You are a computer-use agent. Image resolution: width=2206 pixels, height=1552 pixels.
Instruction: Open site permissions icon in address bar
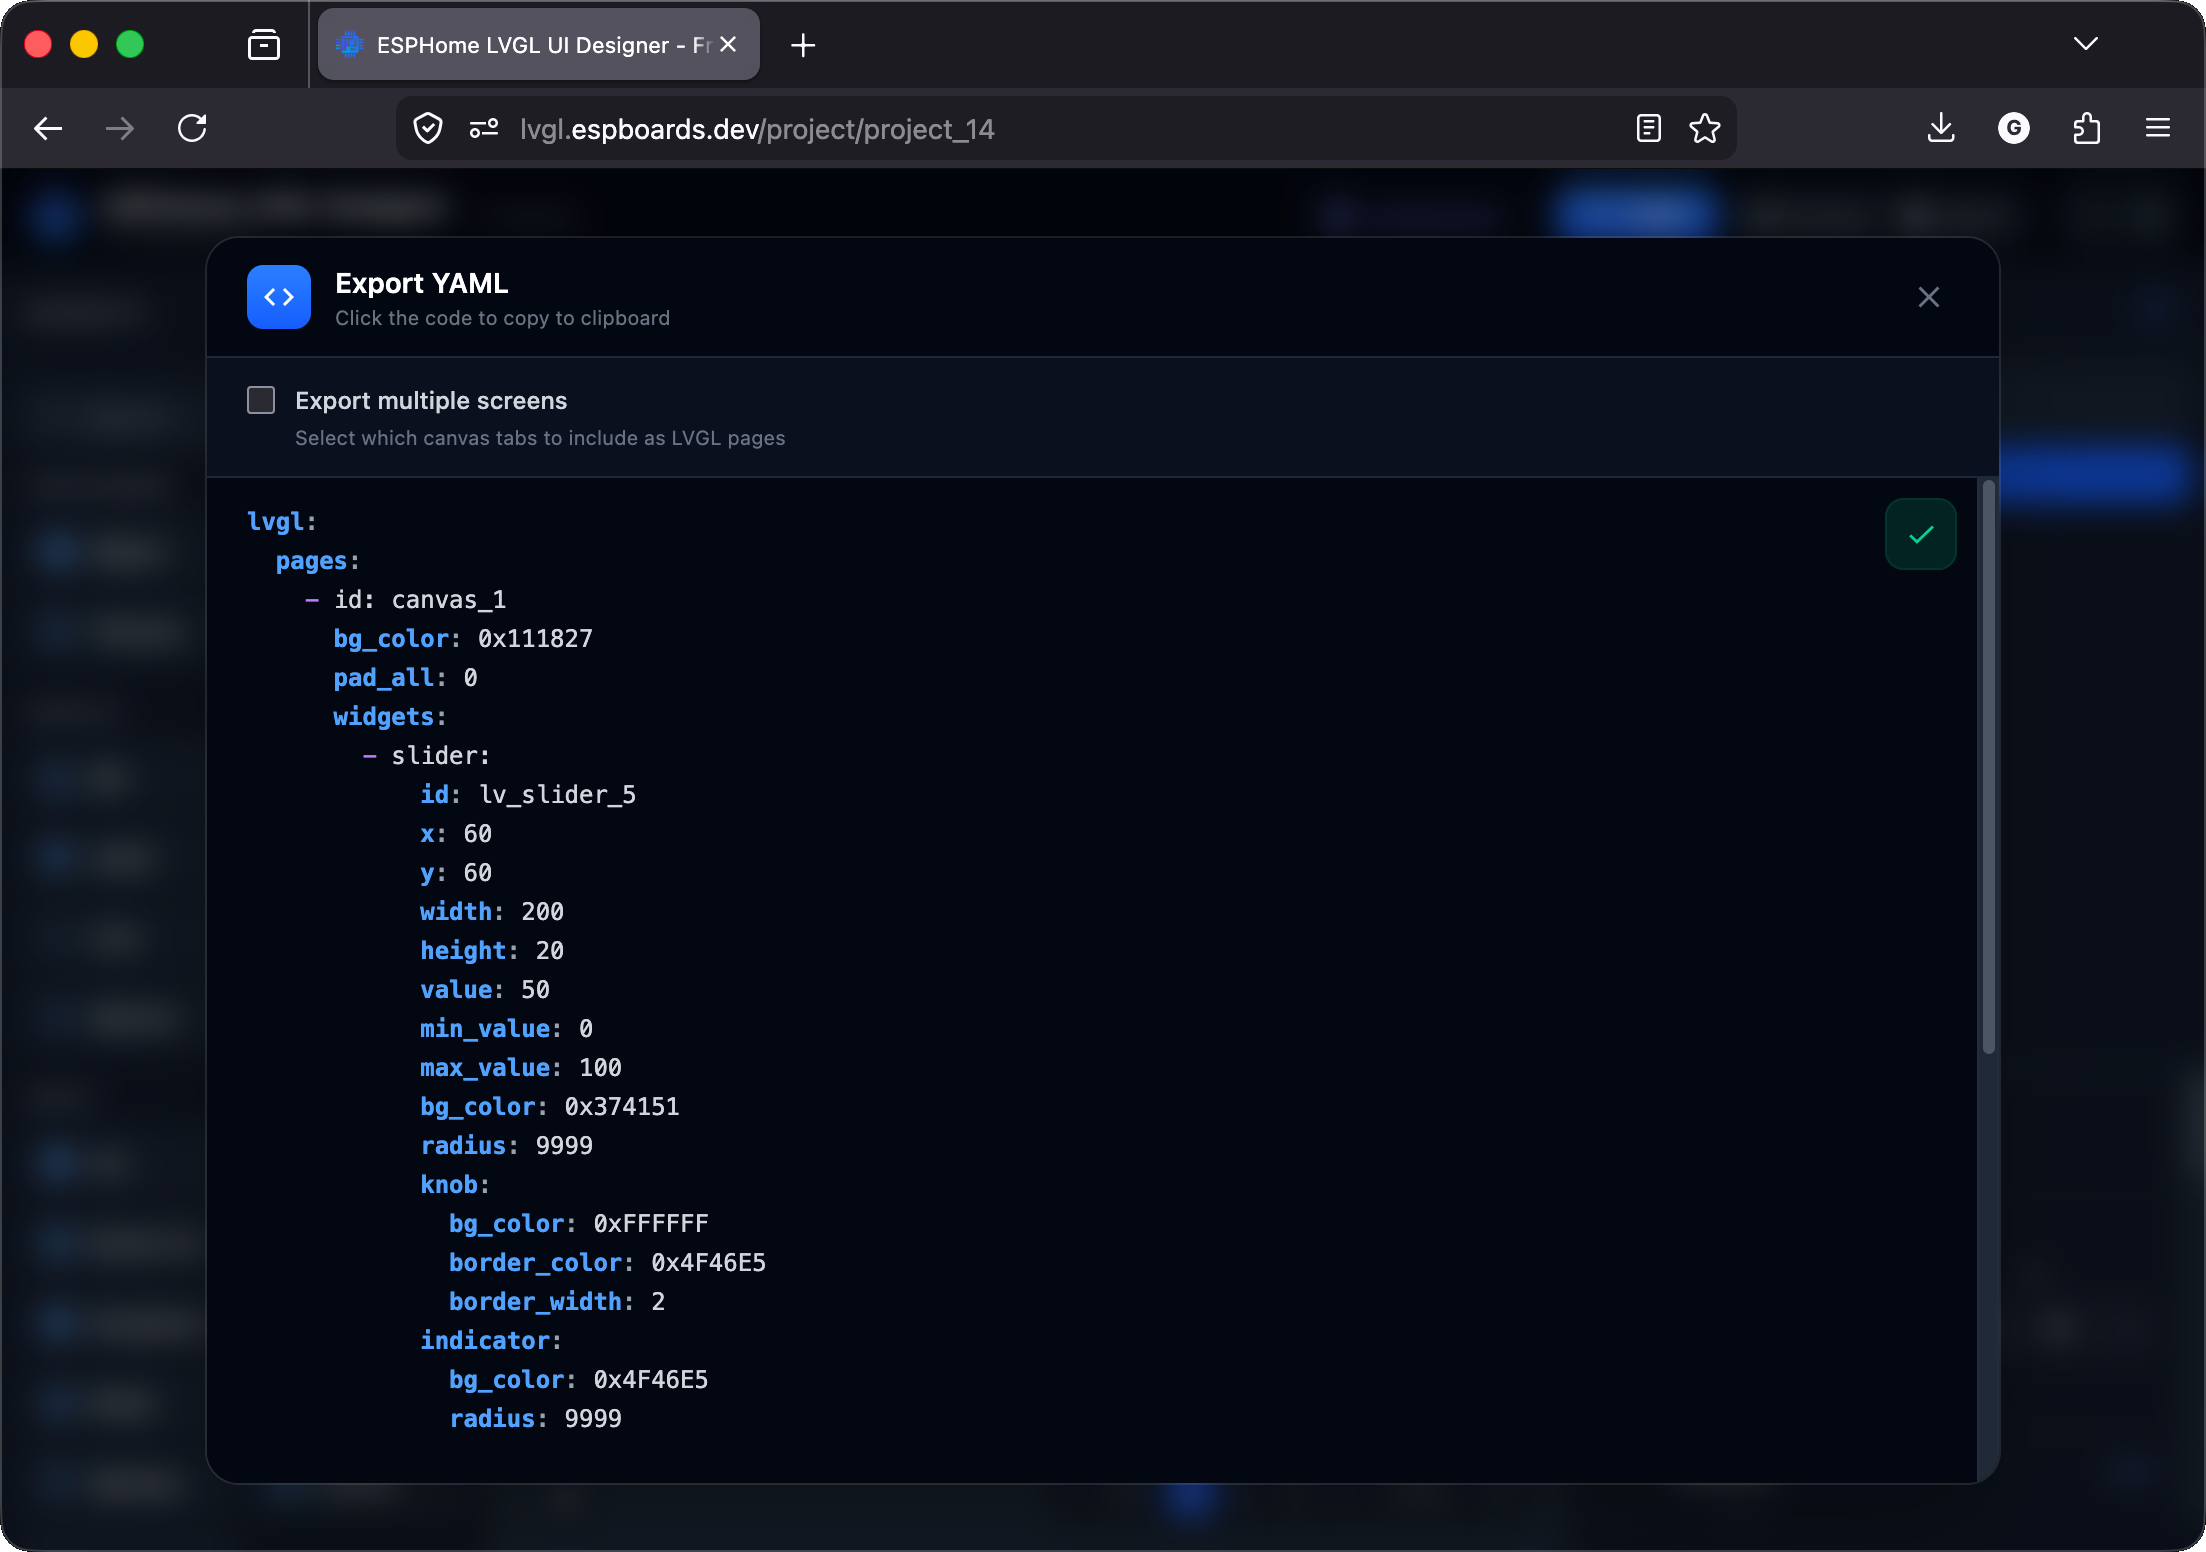tap(484, 129)
